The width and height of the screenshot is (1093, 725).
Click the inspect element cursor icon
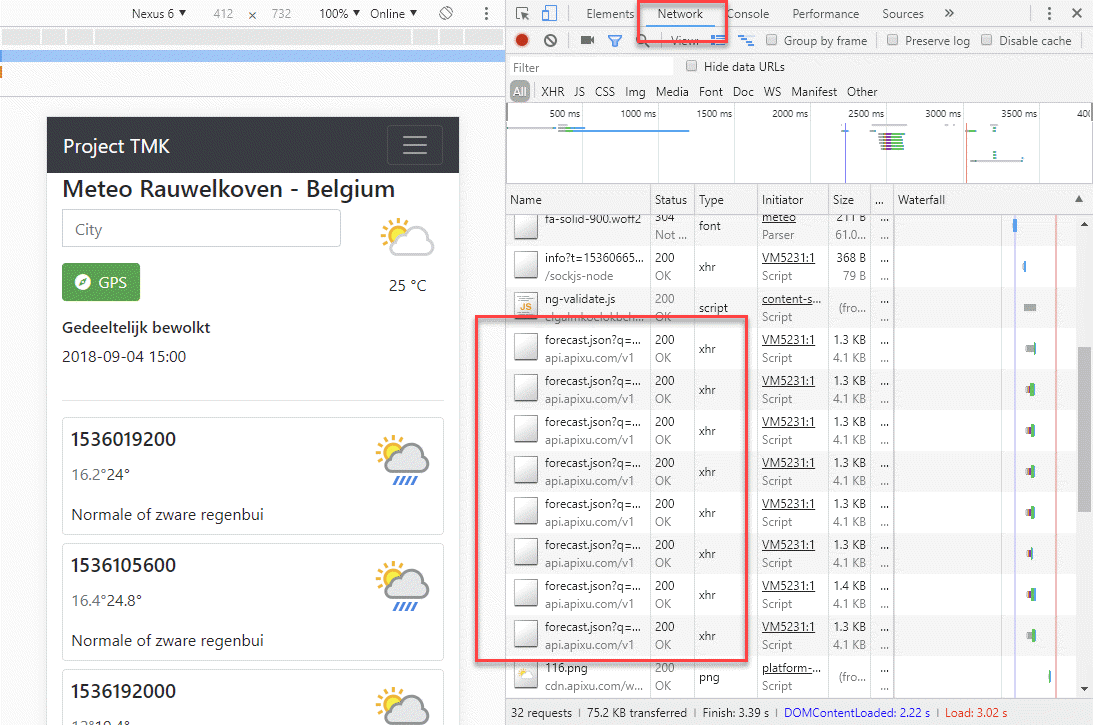click(522, 14)
